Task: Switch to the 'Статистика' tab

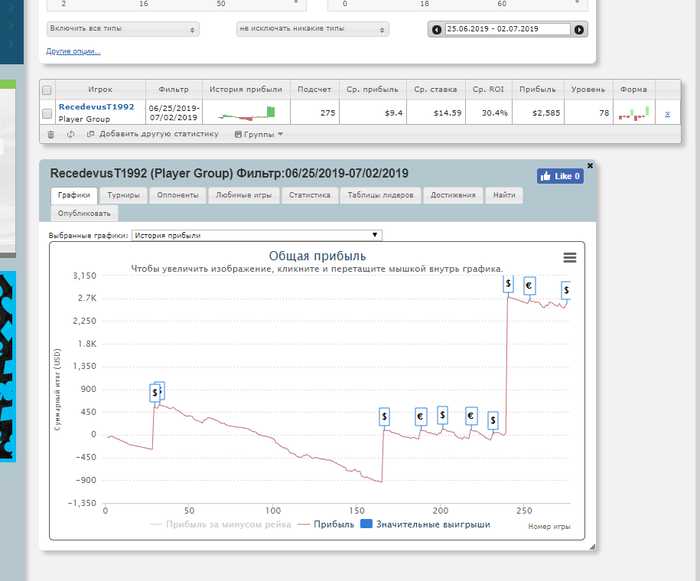Action: pyautogui.click(x=310, y=195)
